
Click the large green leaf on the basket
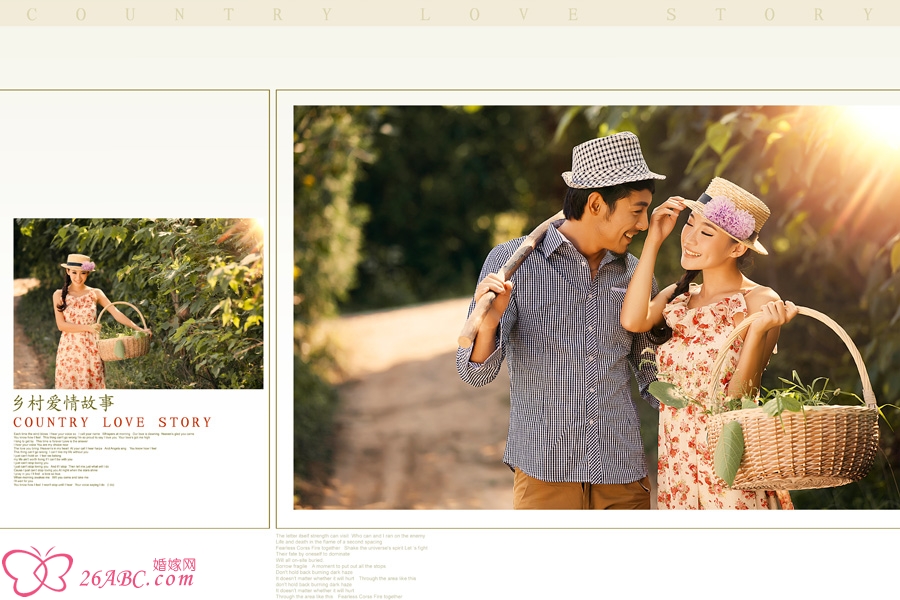(732, 450)
